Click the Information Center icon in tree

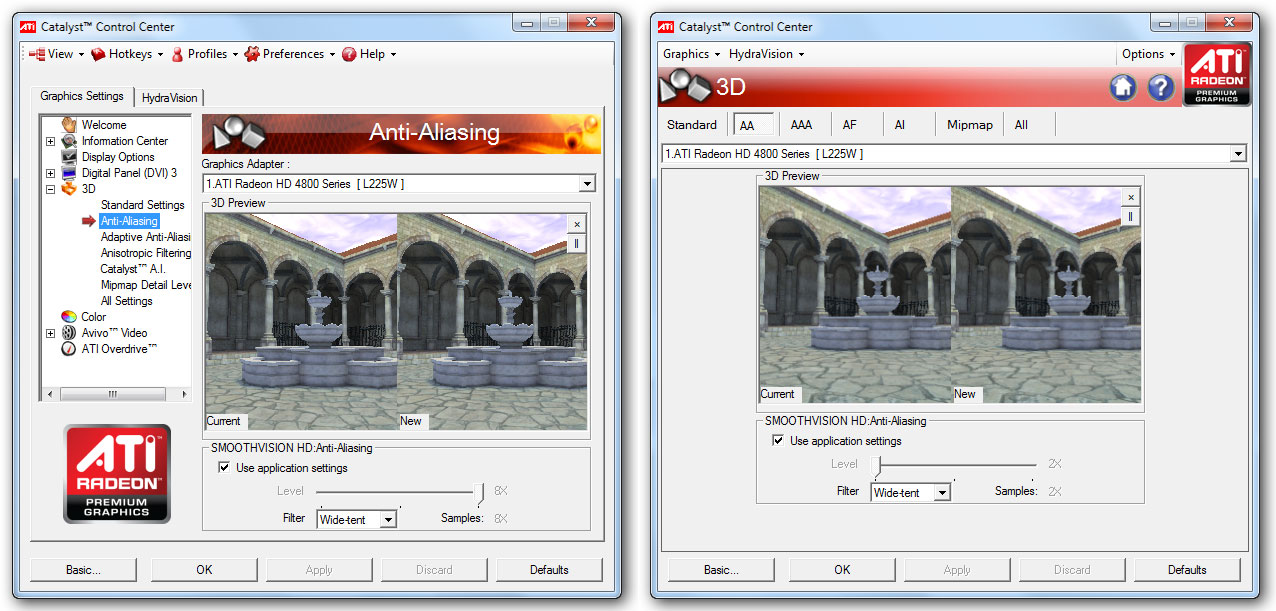[x=69, y=141]
